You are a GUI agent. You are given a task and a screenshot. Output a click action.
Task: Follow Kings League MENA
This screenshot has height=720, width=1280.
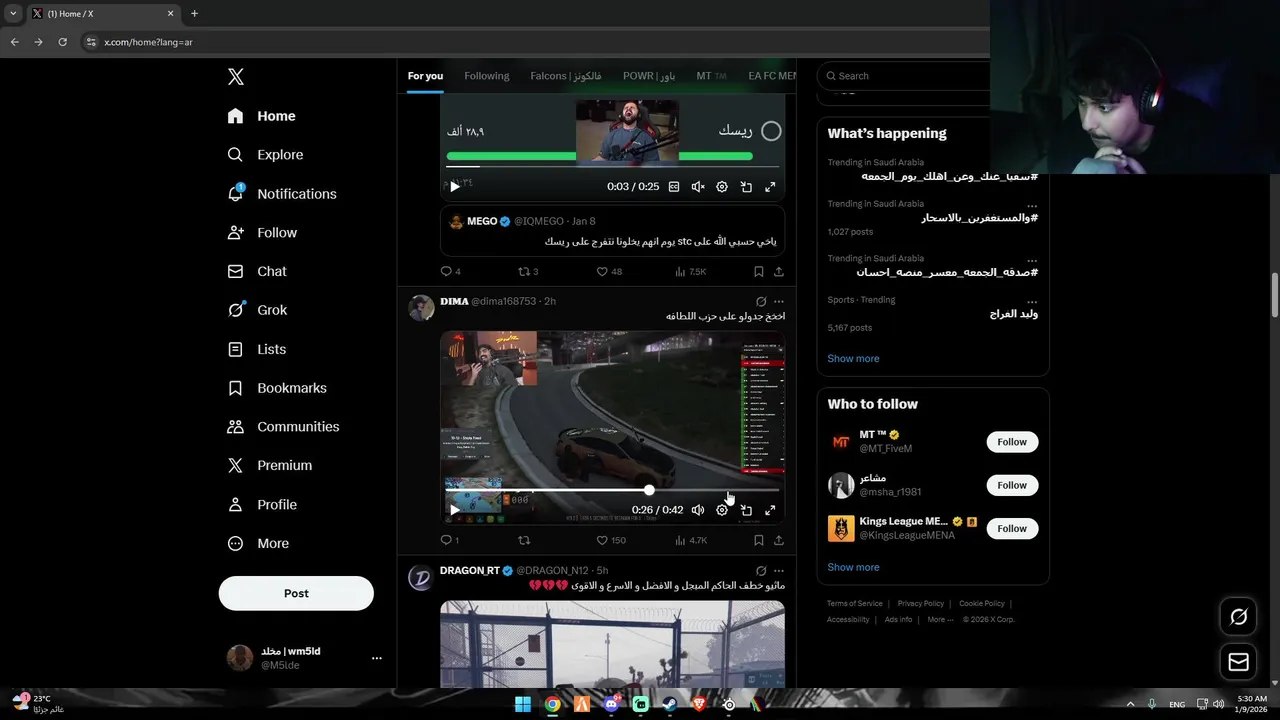[x=1012, y=528]
